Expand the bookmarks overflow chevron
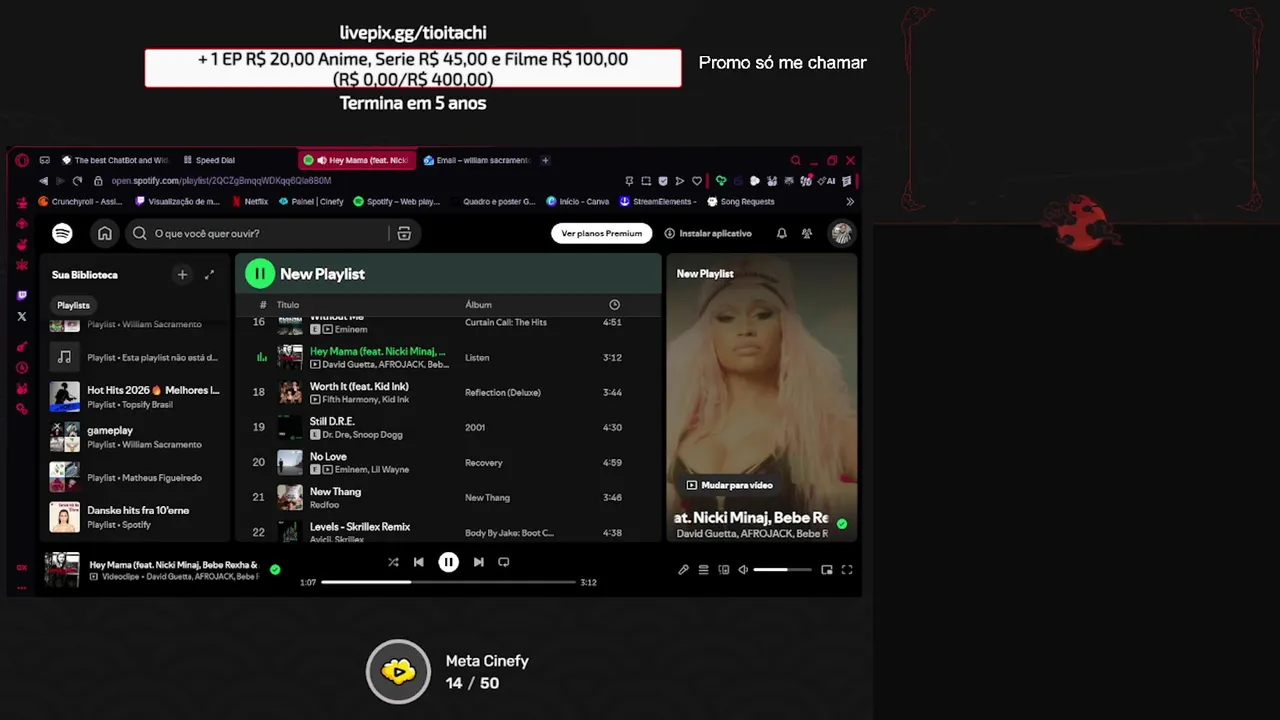Image resolution: width=1280 pixels, height=720 pixels. 850,201
